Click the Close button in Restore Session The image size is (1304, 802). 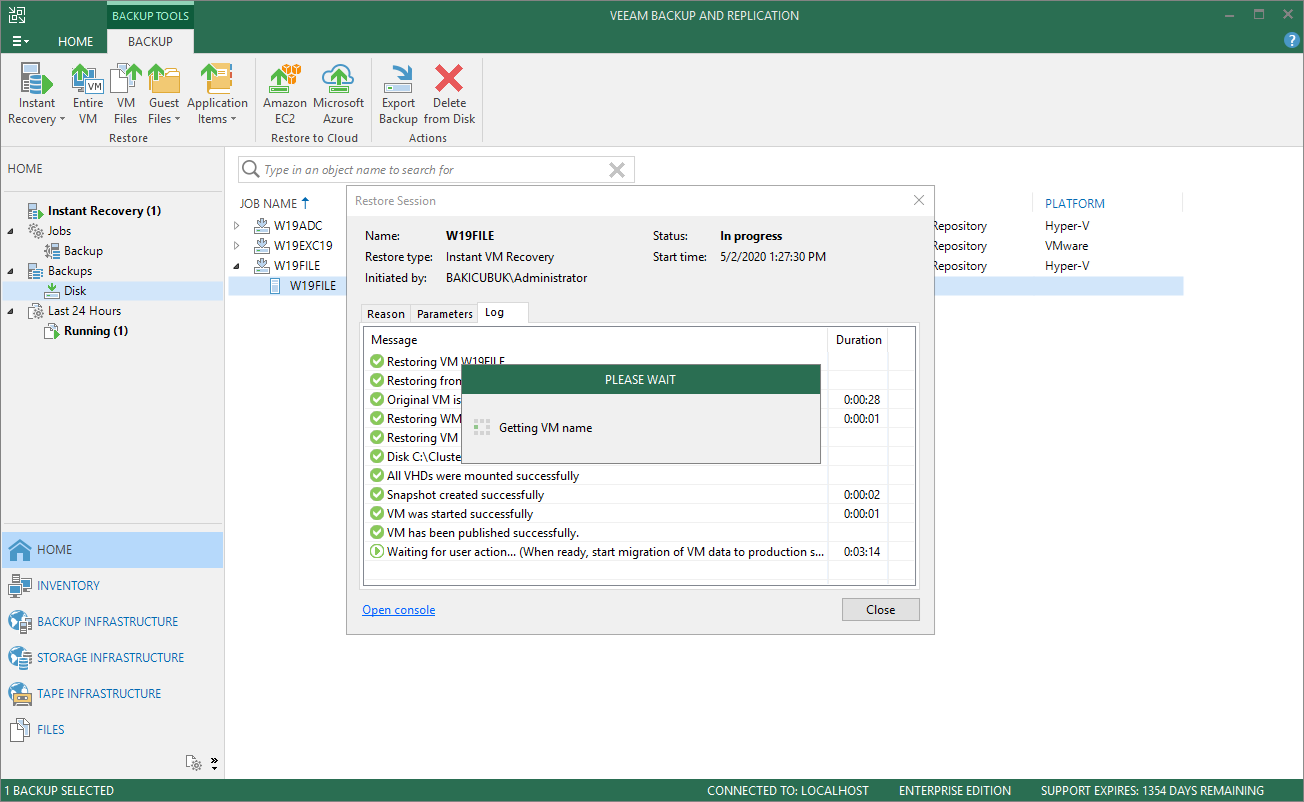click(x=880, y=610)
